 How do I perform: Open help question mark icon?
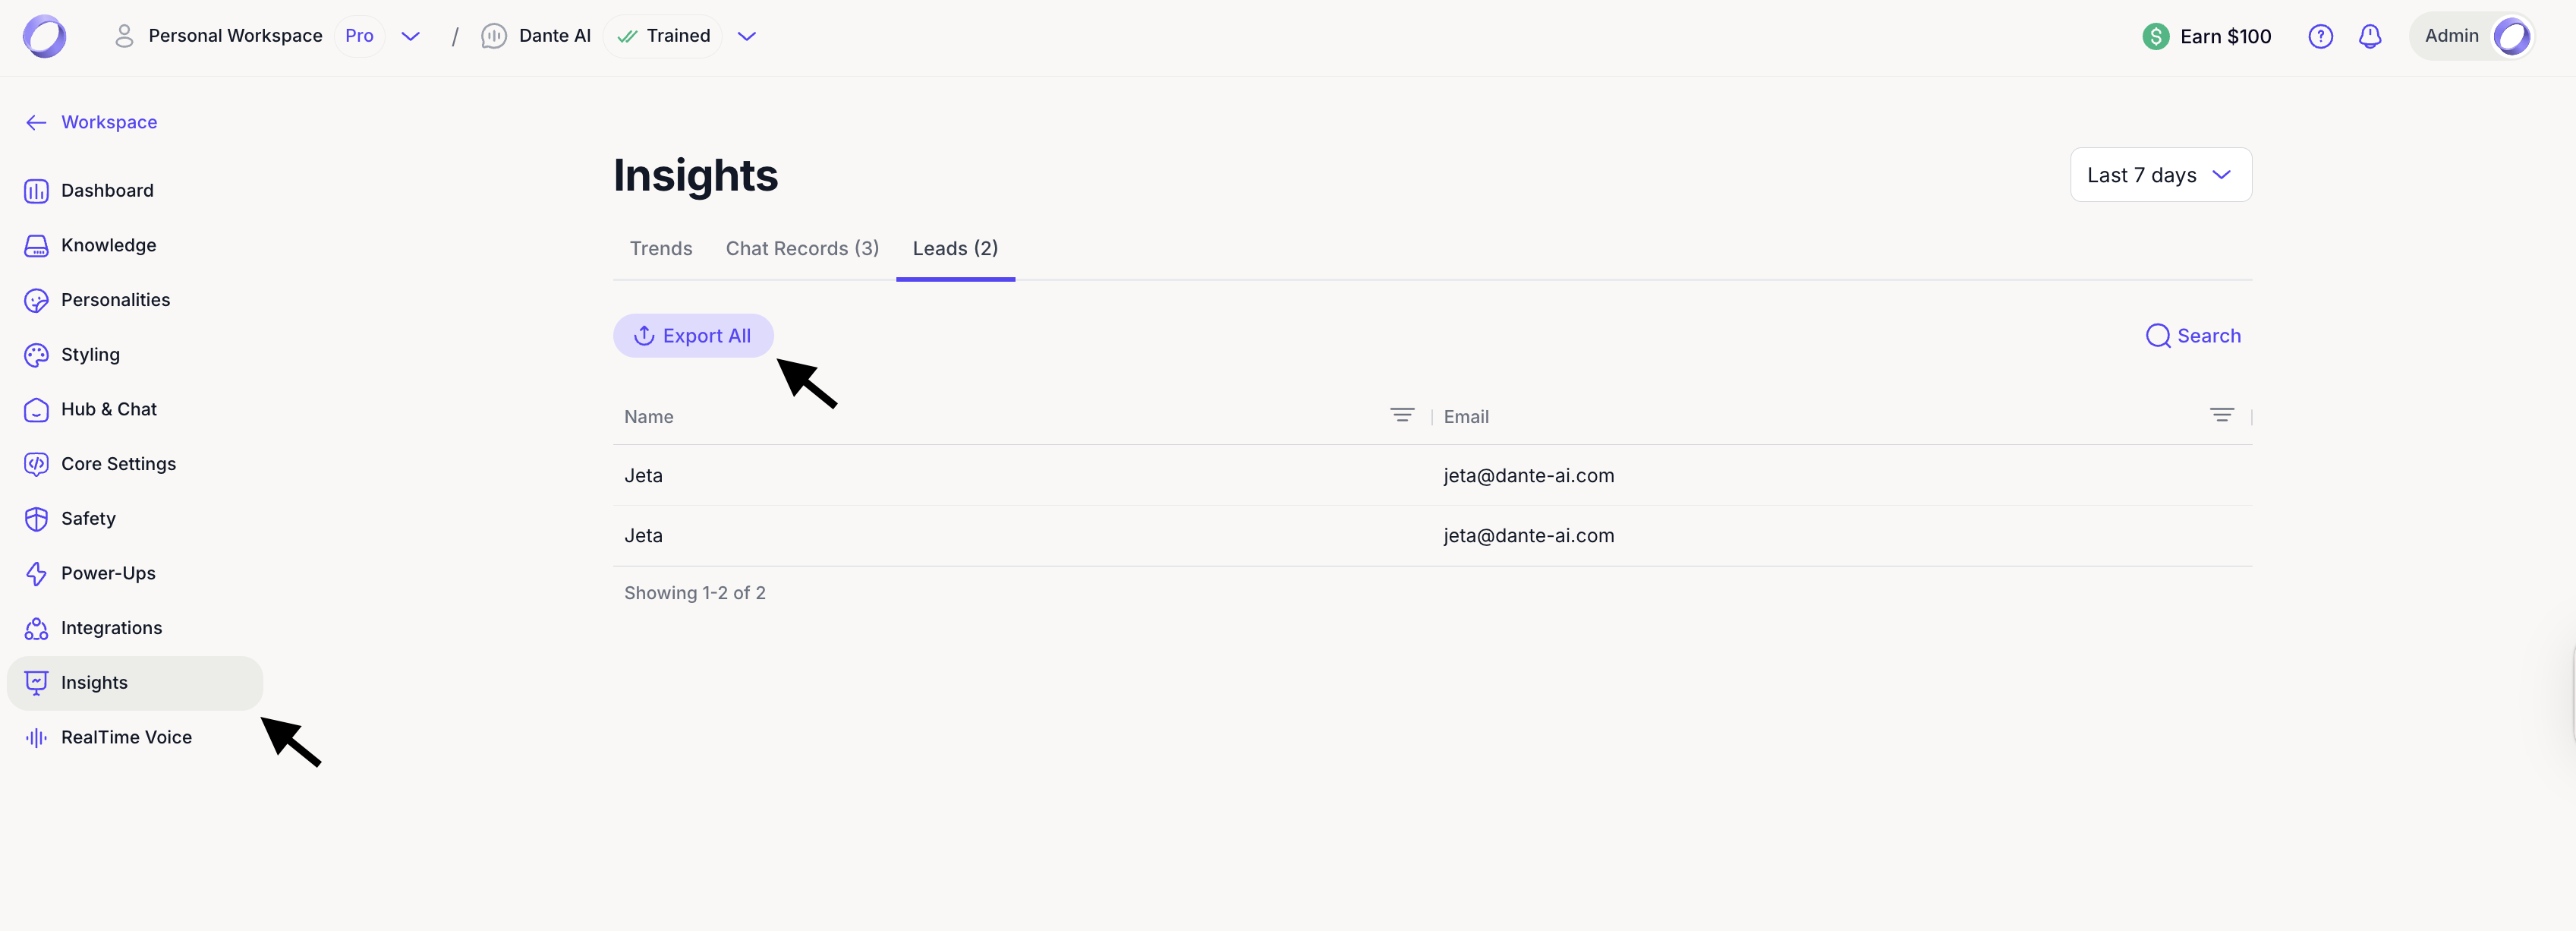(2320, 37)
